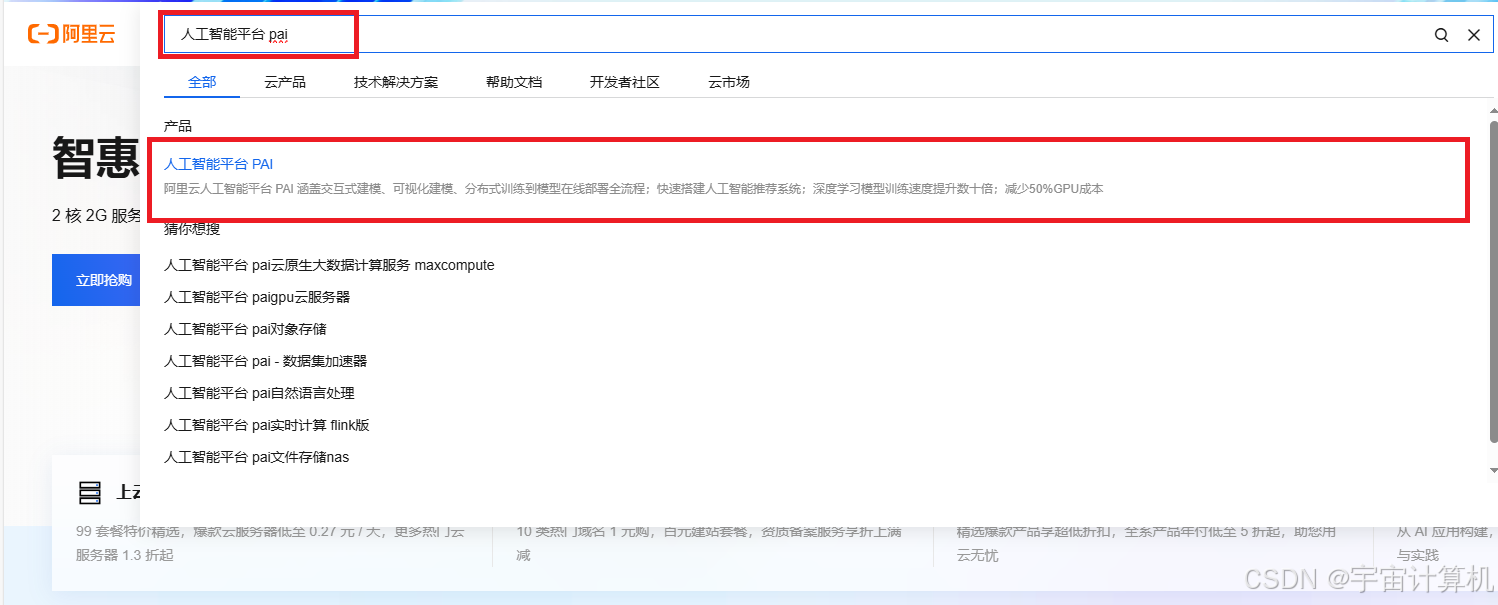Close the search panel with the X icon
This screenshot has width=1498, height=605.
pos(1473,35)
